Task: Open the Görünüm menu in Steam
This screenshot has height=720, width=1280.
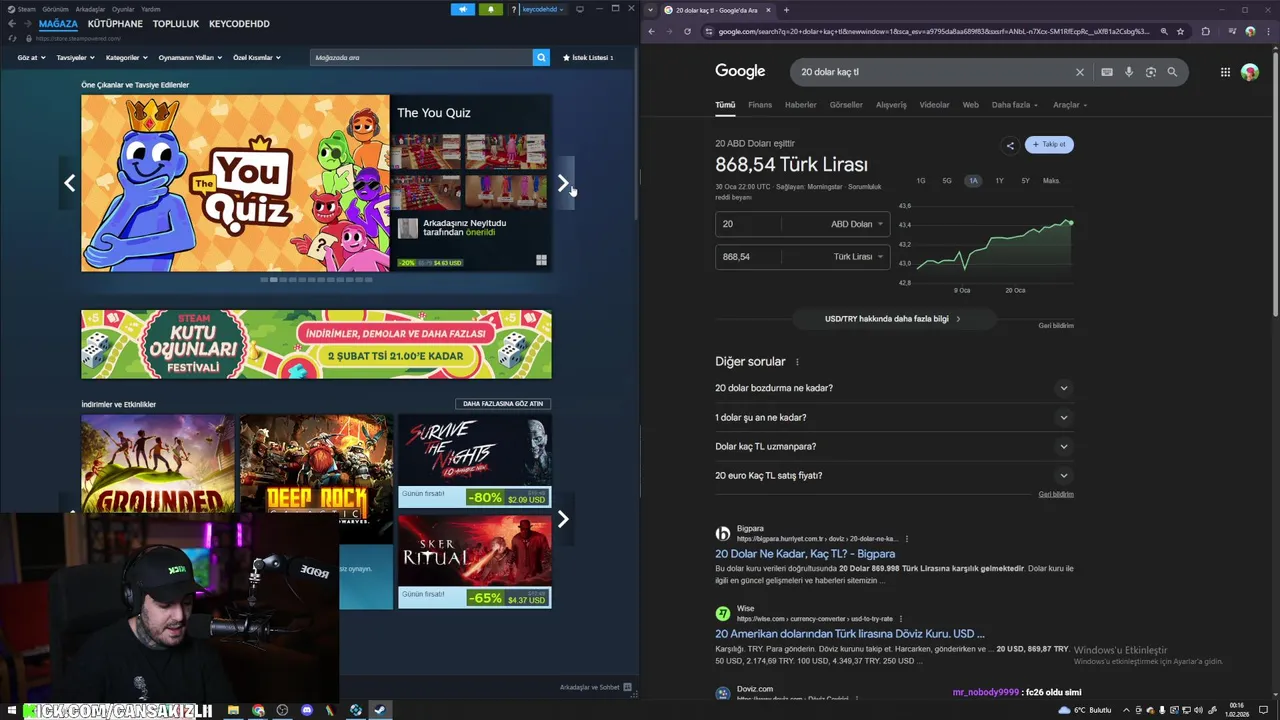Action: 55,9
